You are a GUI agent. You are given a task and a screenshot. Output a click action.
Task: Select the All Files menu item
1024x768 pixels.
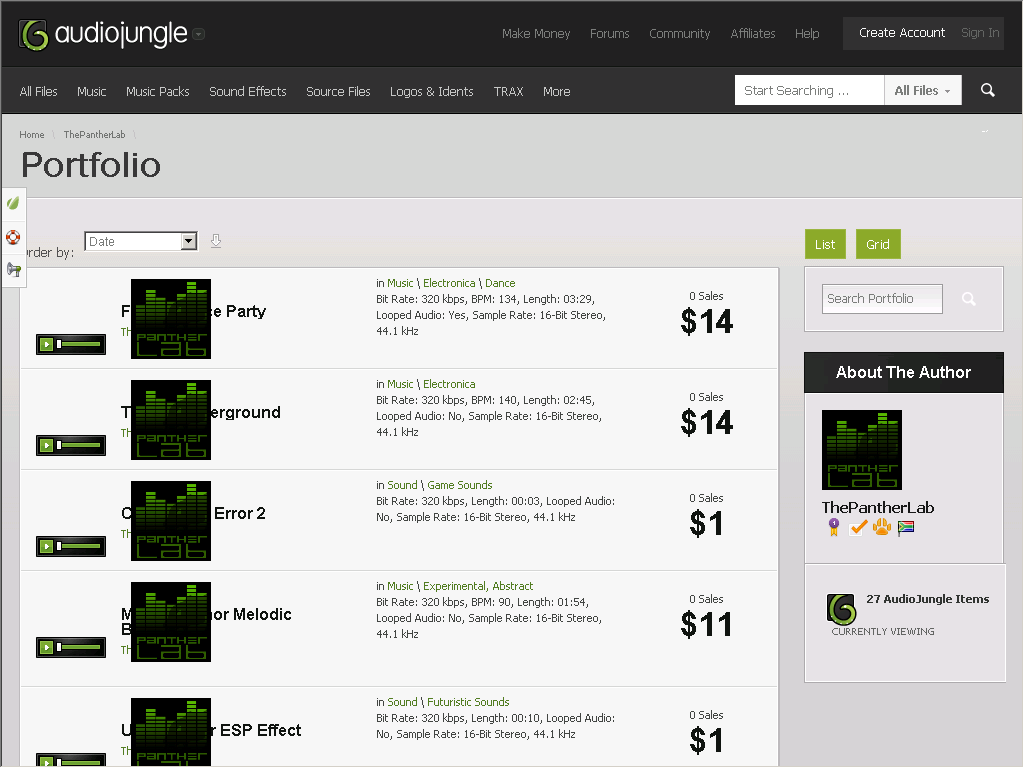[x=39, y=91]
